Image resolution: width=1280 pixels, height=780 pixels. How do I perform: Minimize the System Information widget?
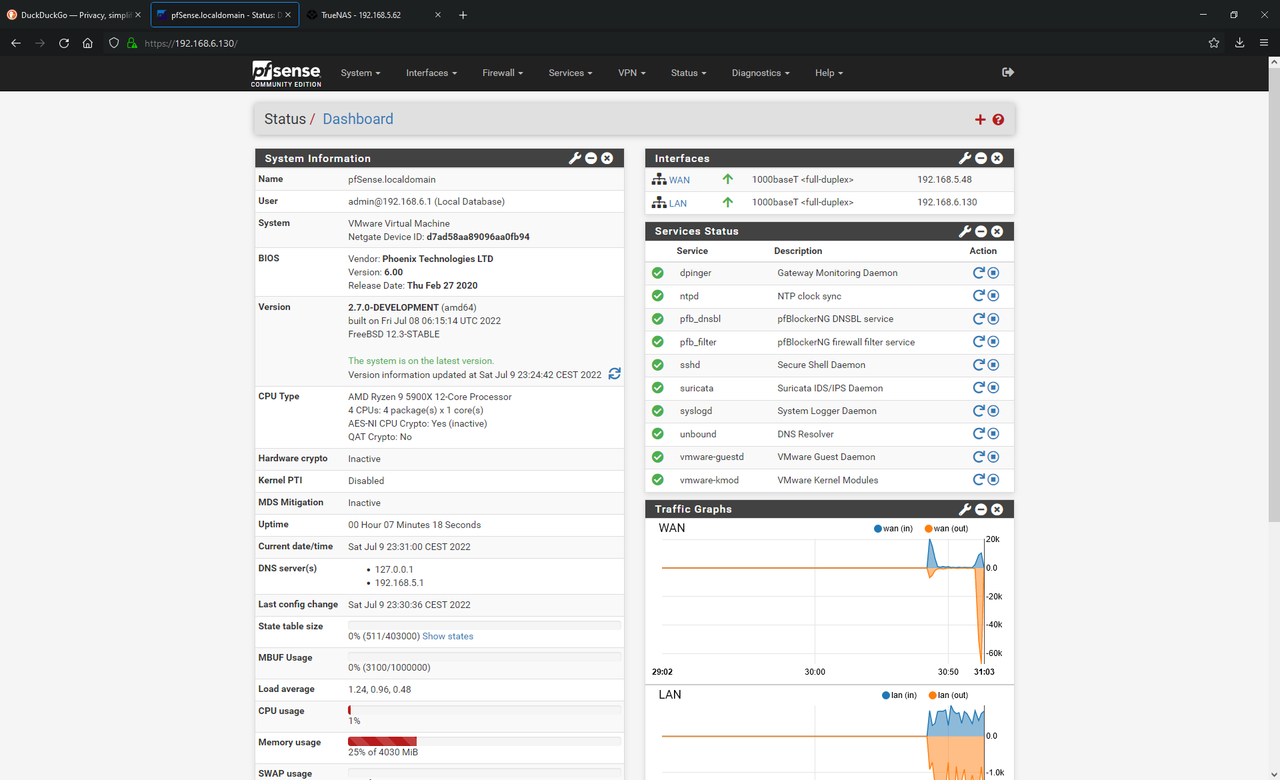tap(591, 158)
